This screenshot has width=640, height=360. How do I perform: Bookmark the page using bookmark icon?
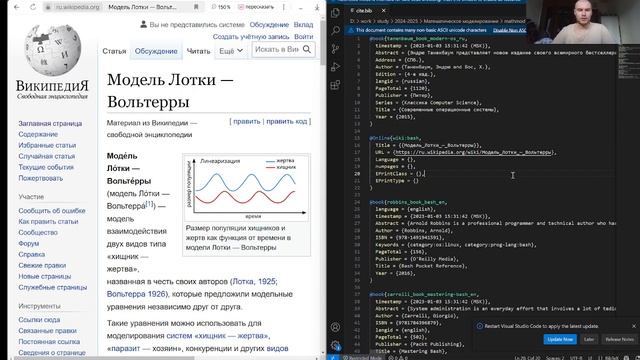click(196, 7)
